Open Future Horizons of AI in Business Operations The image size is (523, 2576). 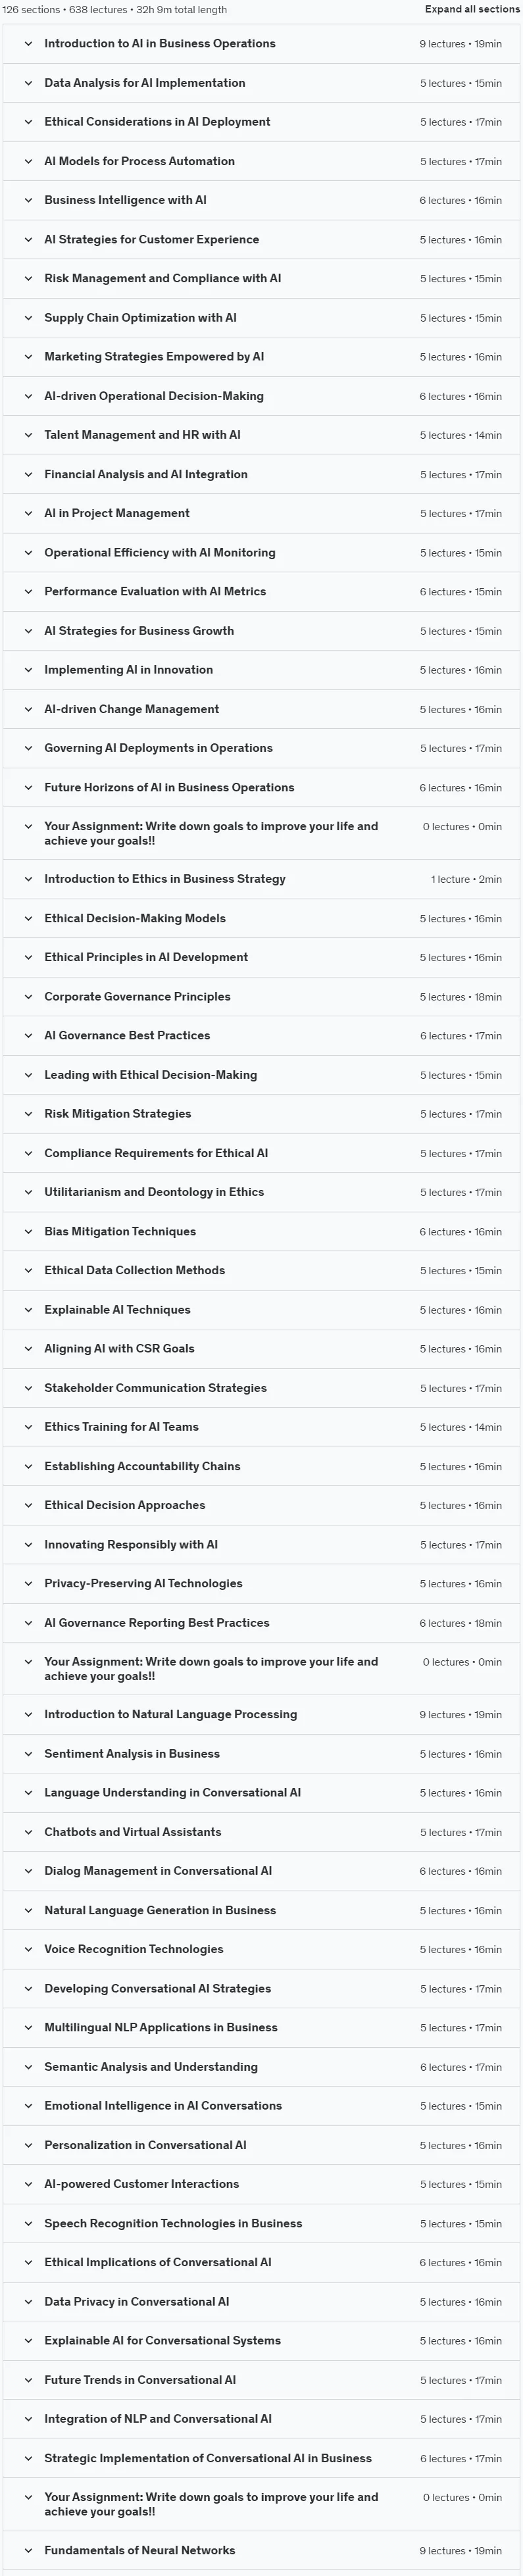point(261,788)
